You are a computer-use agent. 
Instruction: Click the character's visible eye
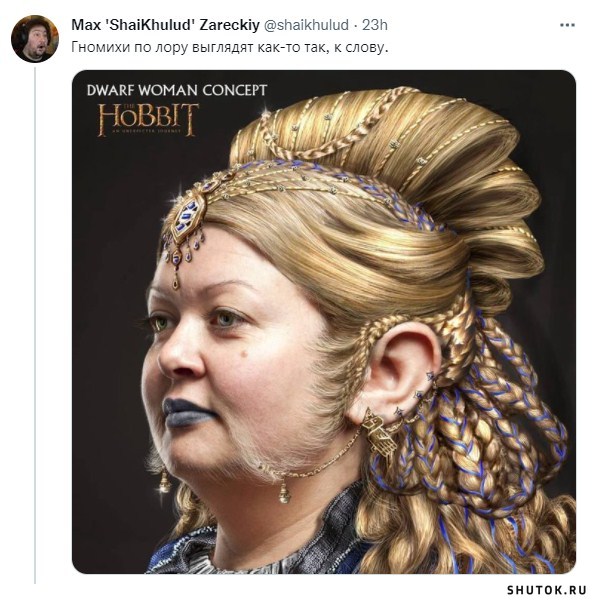click(x=228, y=320)
